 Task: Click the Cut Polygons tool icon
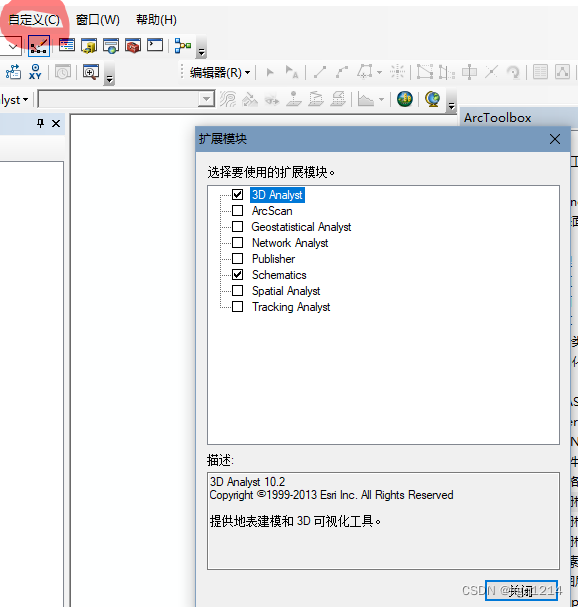(469, 72)
